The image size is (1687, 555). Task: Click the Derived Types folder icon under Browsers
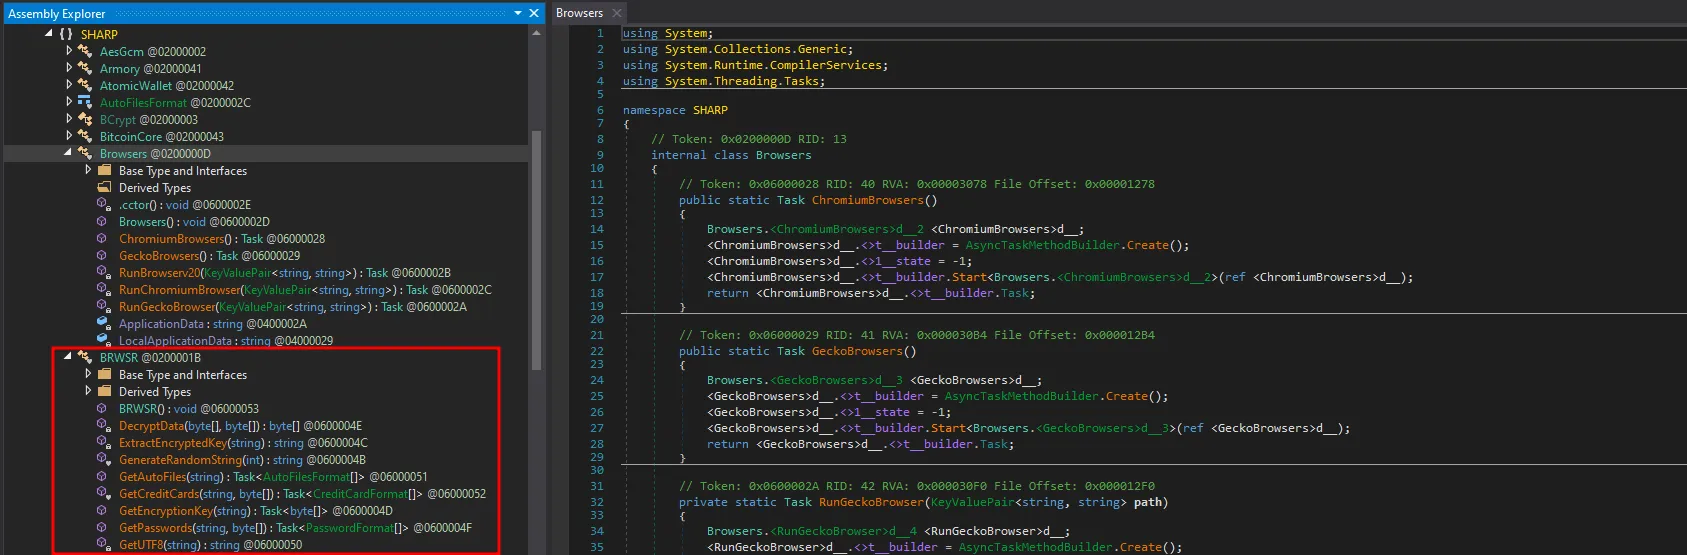pos(104,188)
